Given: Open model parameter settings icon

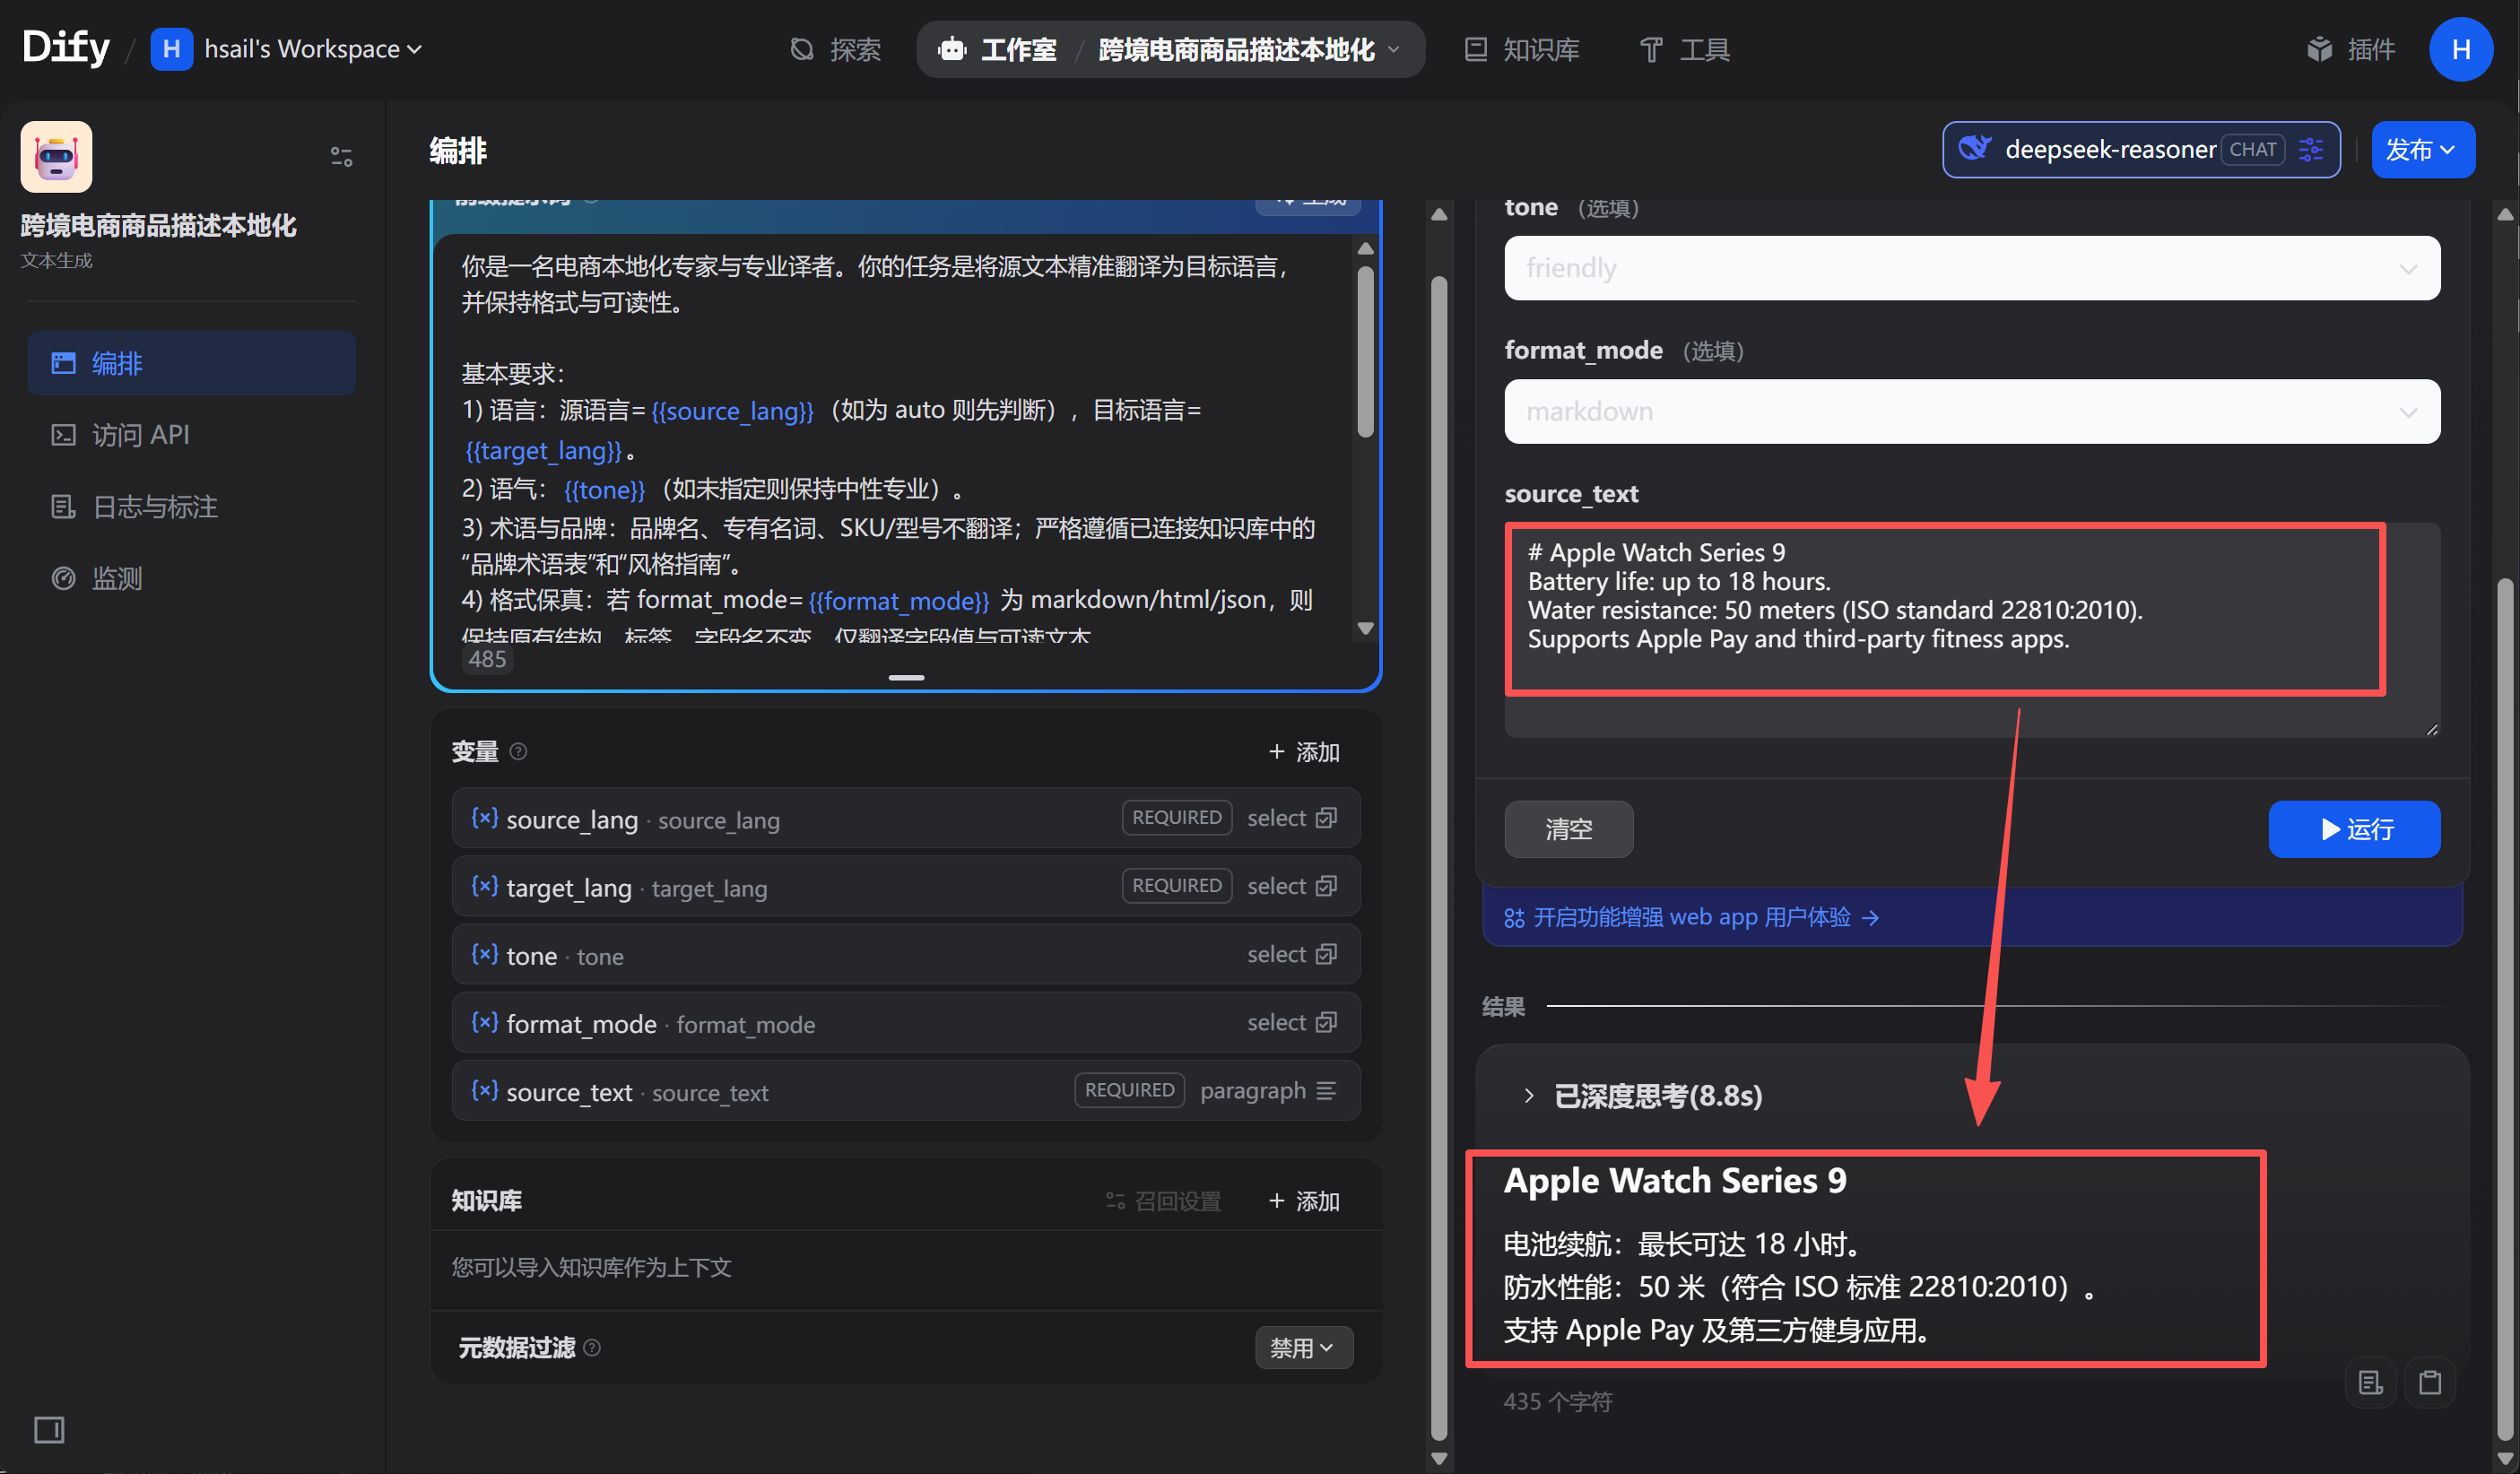Looking at the screenshot, I should [x=2311, y=149].
